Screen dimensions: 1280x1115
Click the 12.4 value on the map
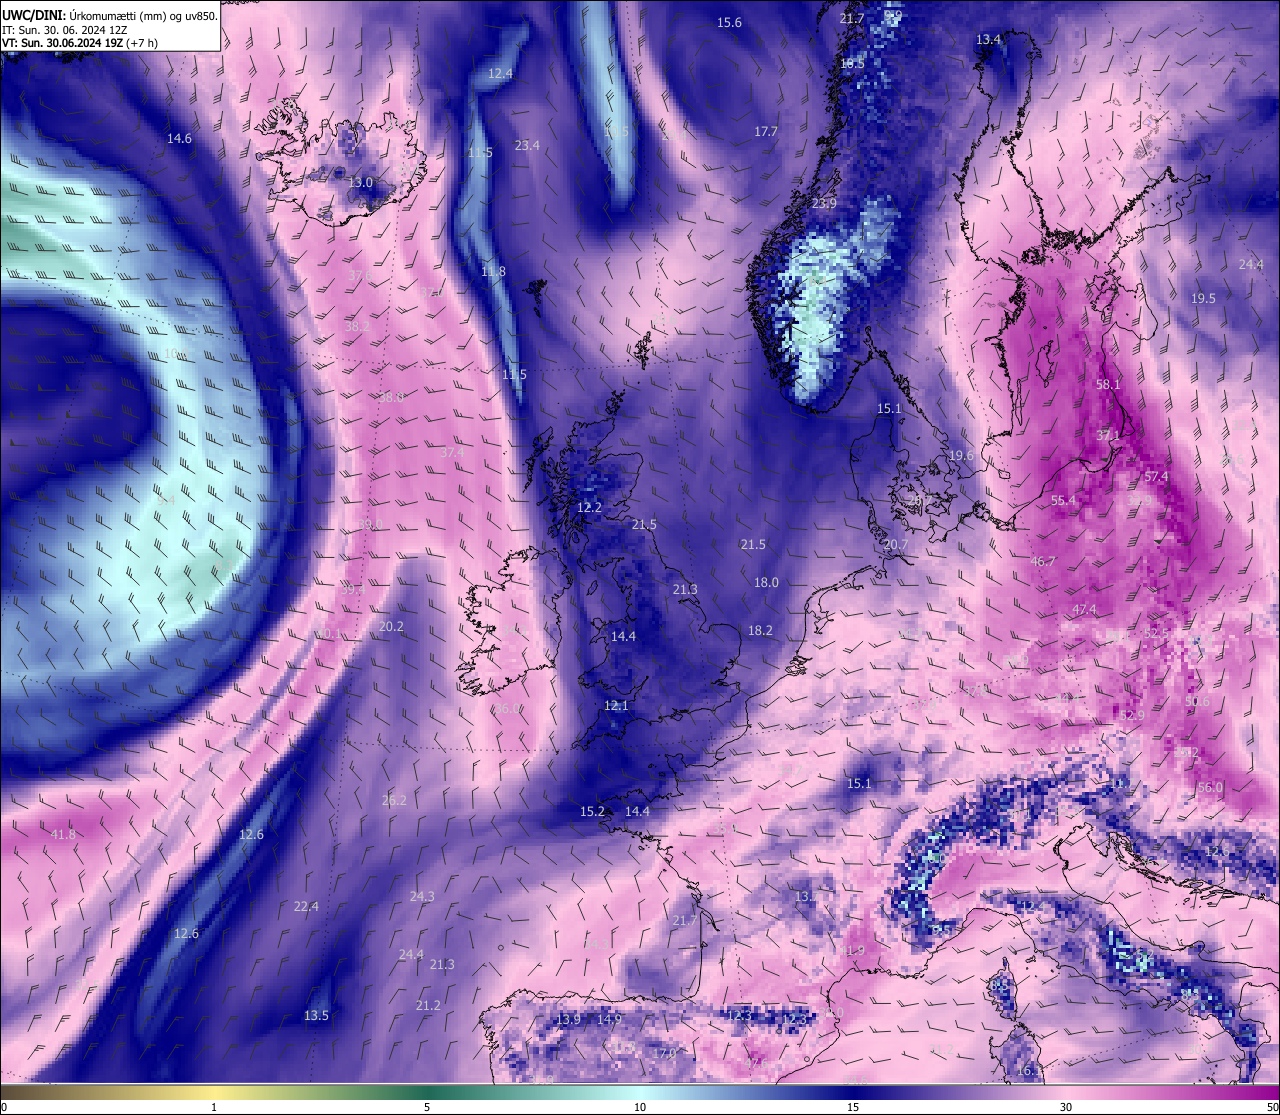[x=500, y=74]
